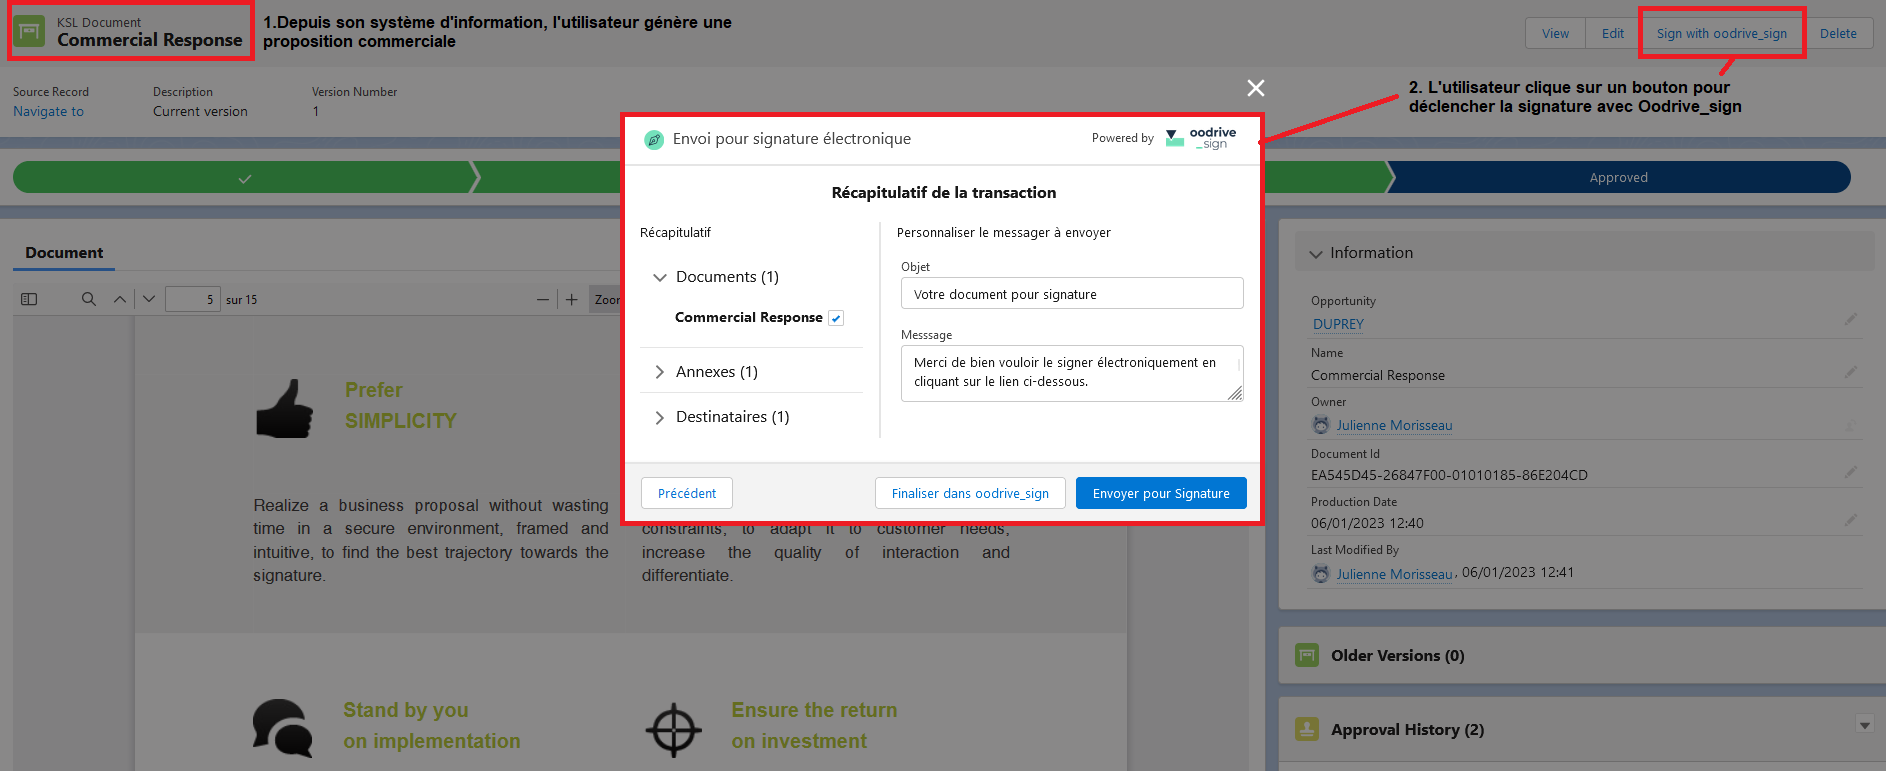
Task: Open the DUPREY opportunity link
Action: (1338, 324)
